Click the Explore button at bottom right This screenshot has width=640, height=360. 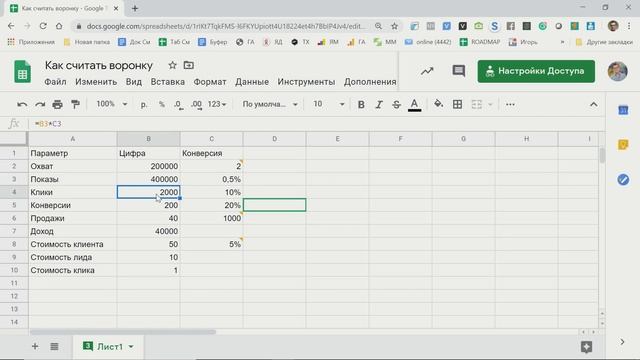(x=587, y=347)
